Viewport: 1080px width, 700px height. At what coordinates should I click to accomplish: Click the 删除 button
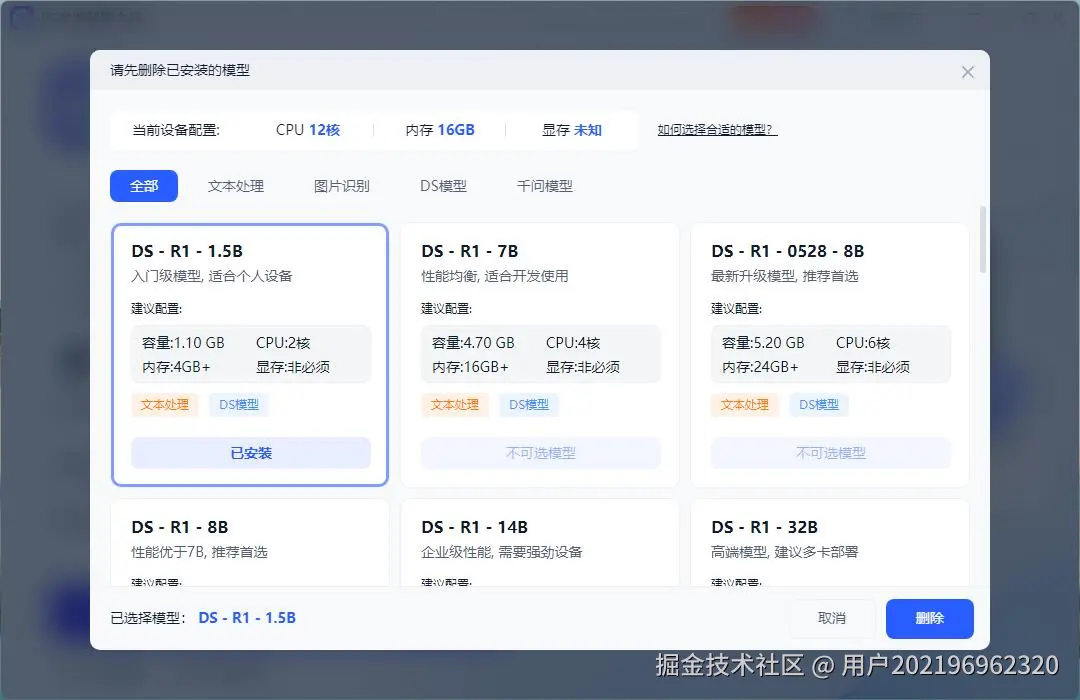pos(929,619)
